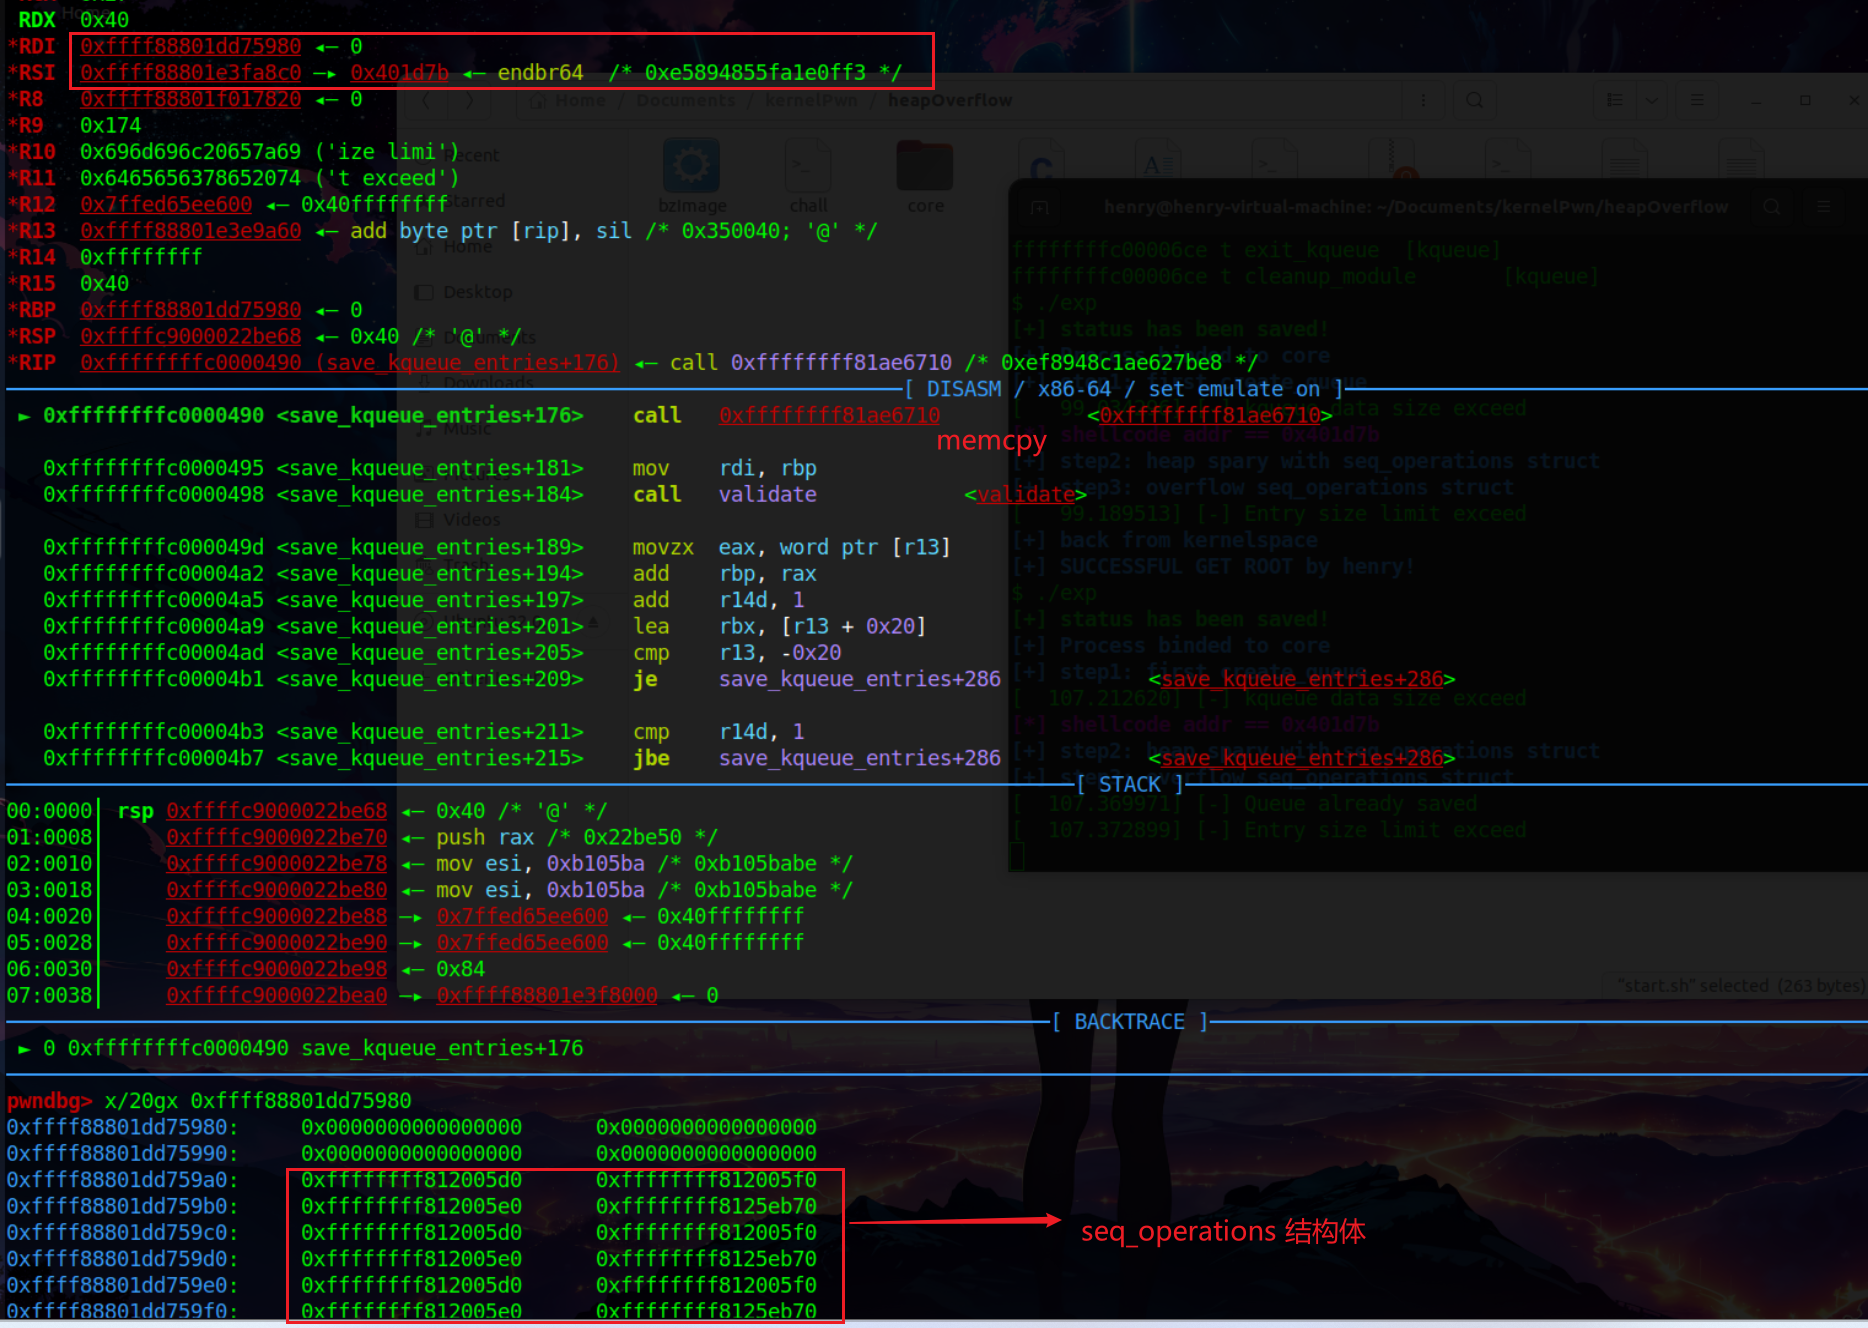Click the underlined validate symbol link
Screen dimensions: 1868x1328
[1025, 495]
